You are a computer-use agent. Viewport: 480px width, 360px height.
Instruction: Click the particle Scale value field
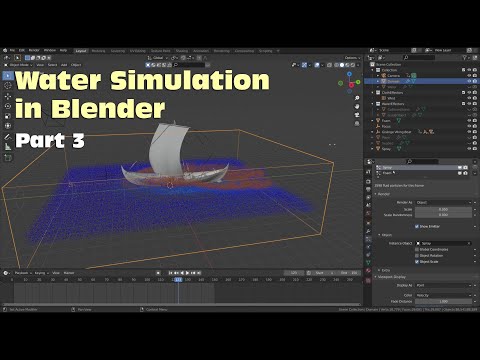444,209
